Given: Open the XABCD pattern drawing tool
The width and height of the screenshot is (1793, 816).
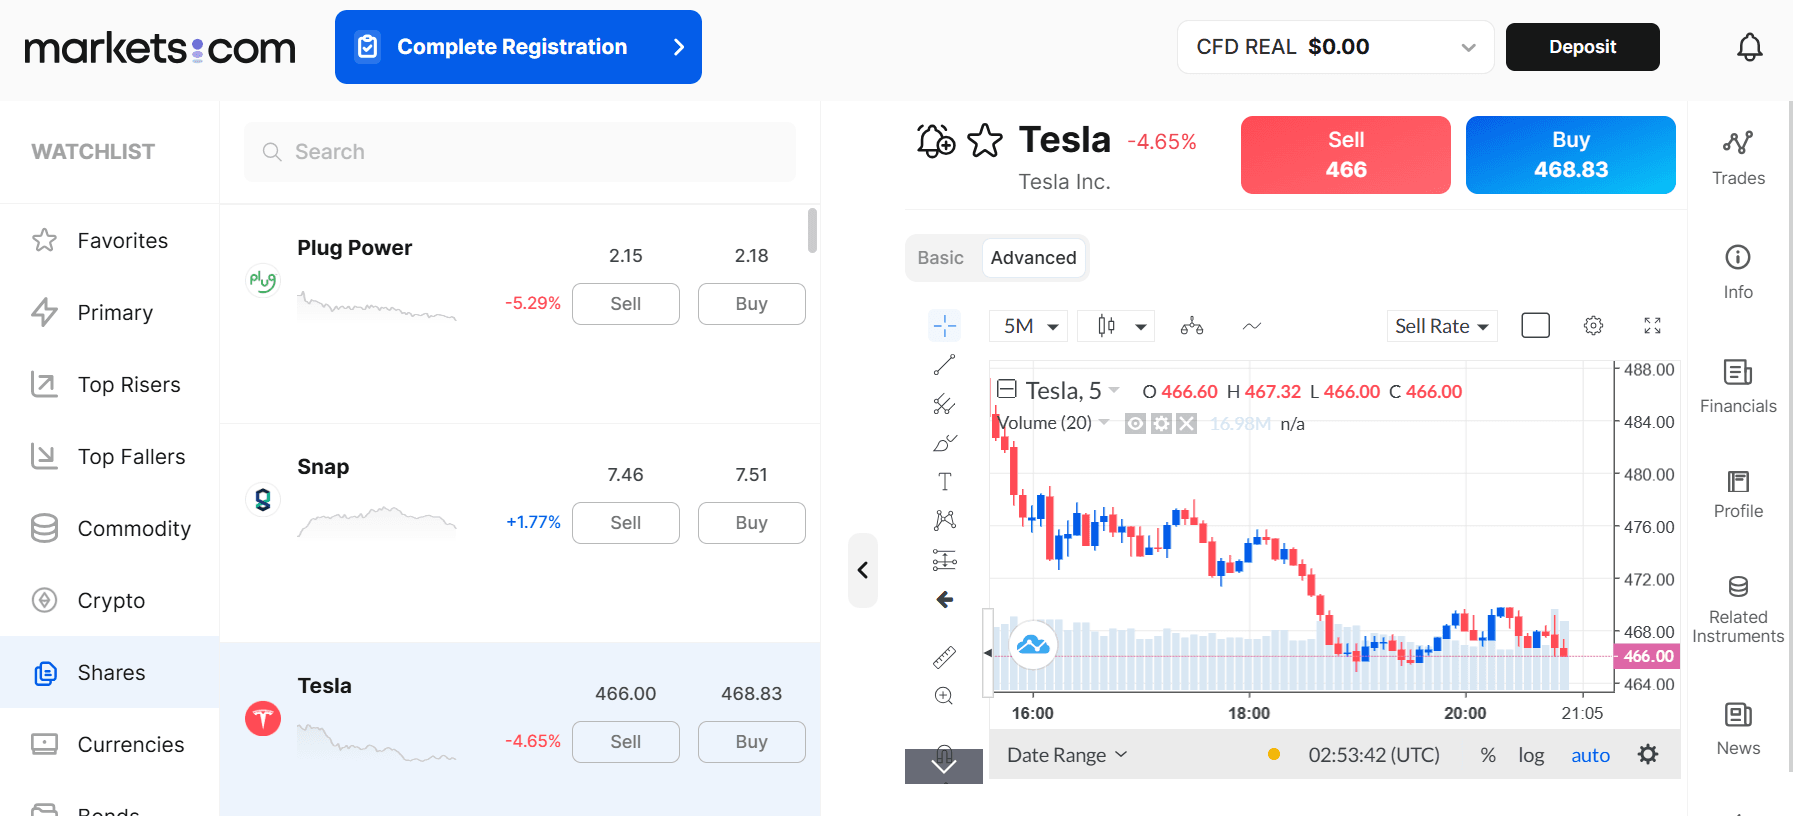Looking at the screenshot, I should pos(944,519).
